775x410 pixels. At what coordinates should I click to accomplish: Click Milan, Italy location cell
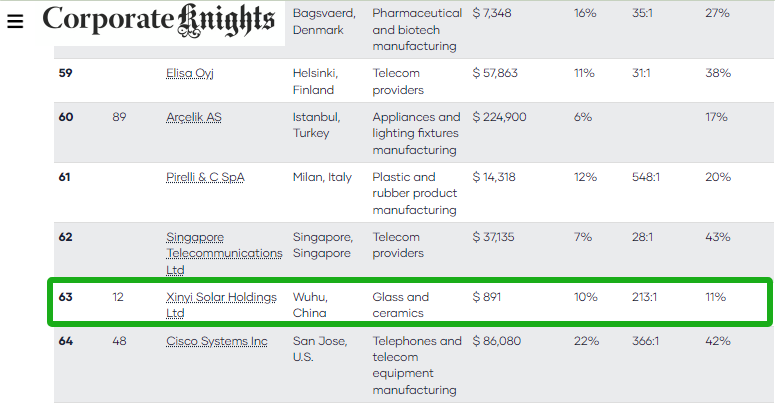(x=322, y=178)
